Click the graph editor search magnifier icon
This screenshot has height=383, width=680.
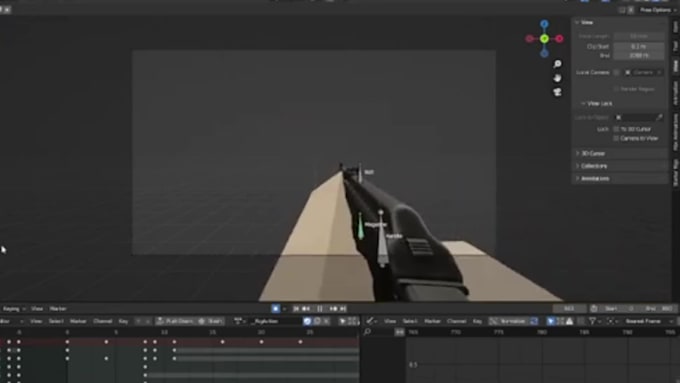click(x=367, y=332)
